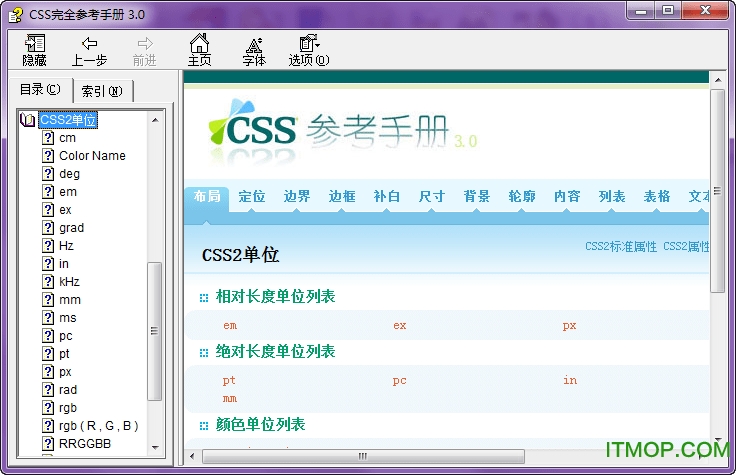This screenshot has width=736, height=475.
Task: Click the tree panel scroll up arrow
Action: [155, 120]
